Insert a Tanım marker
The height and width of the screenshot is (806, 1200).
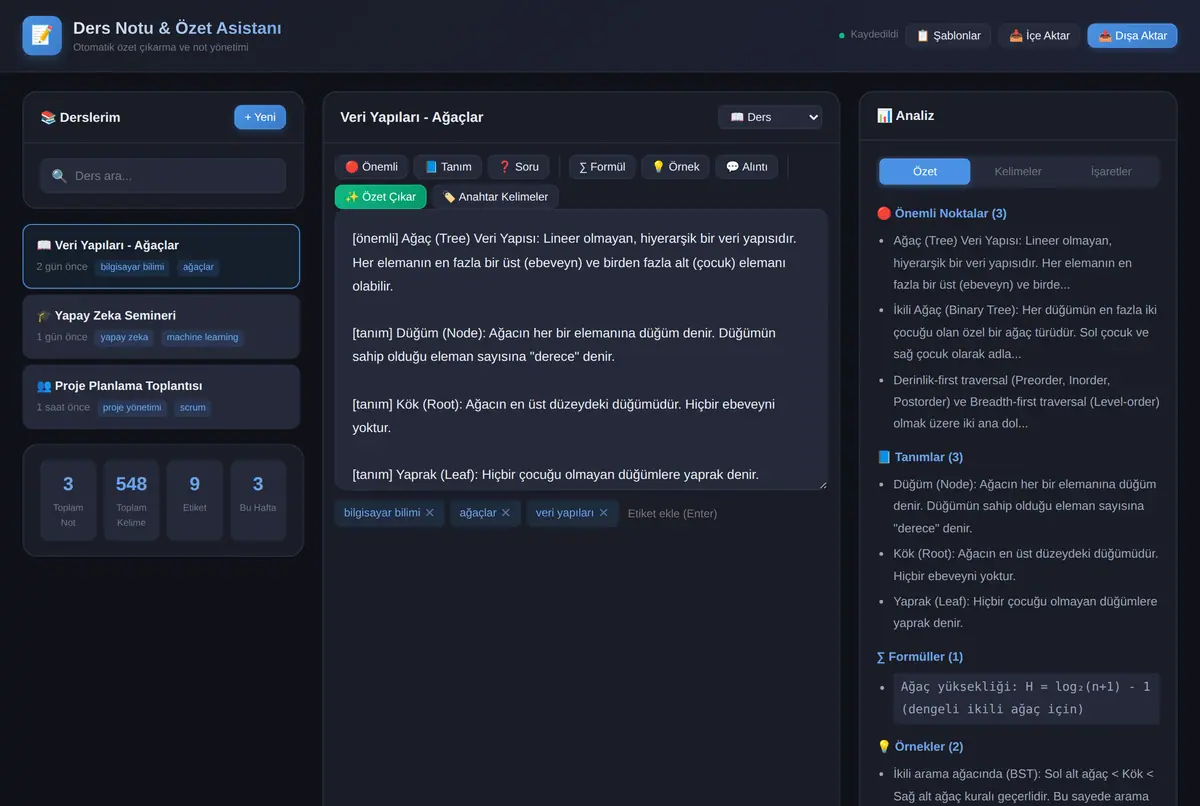448,167
